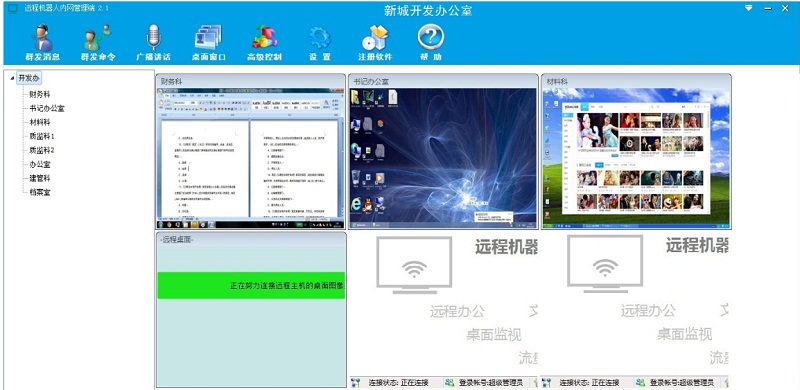This screenshot has width=800, height=390.
Task: Choose 质监科1 from department list
Action: point(42,136)
